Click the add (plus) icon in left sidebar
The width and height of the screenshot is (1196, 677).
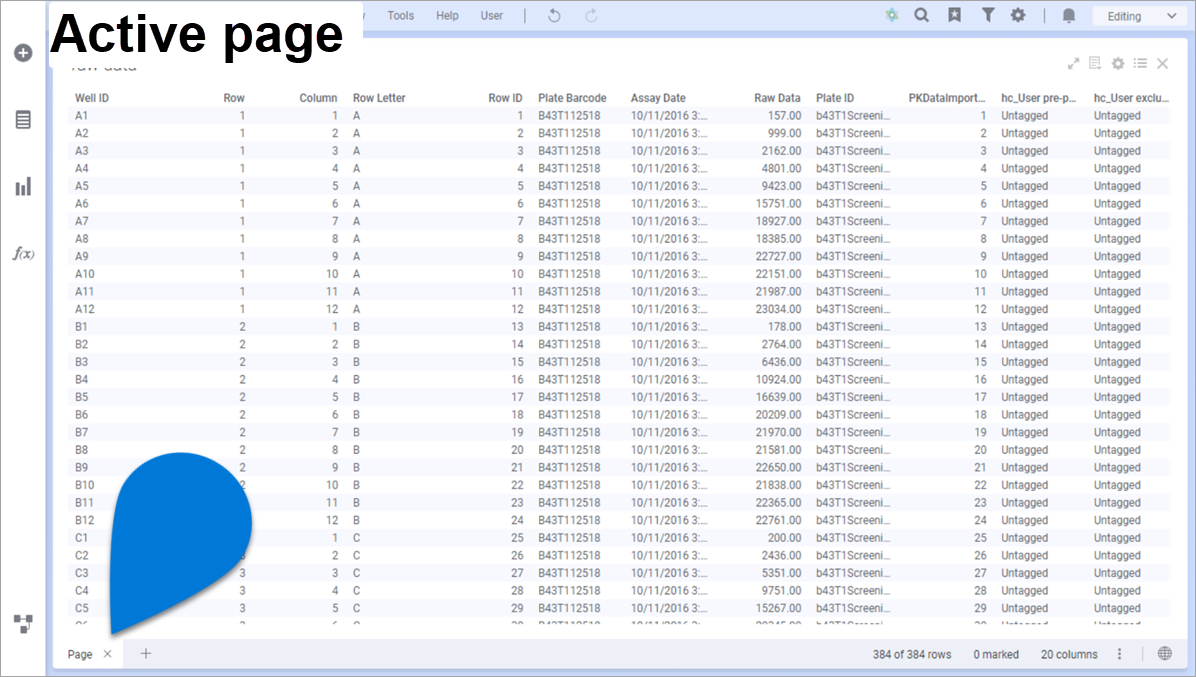click(x=23, y=53)
